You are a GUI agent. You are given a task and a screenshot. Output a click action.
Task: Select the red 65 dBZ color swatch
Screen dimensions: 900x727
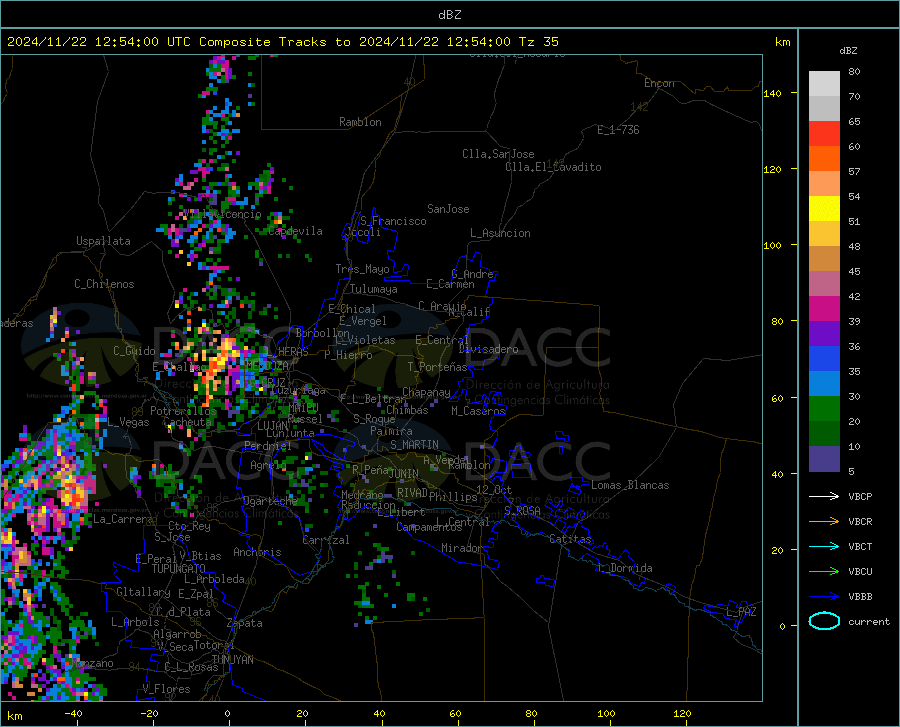click(824, 134)
